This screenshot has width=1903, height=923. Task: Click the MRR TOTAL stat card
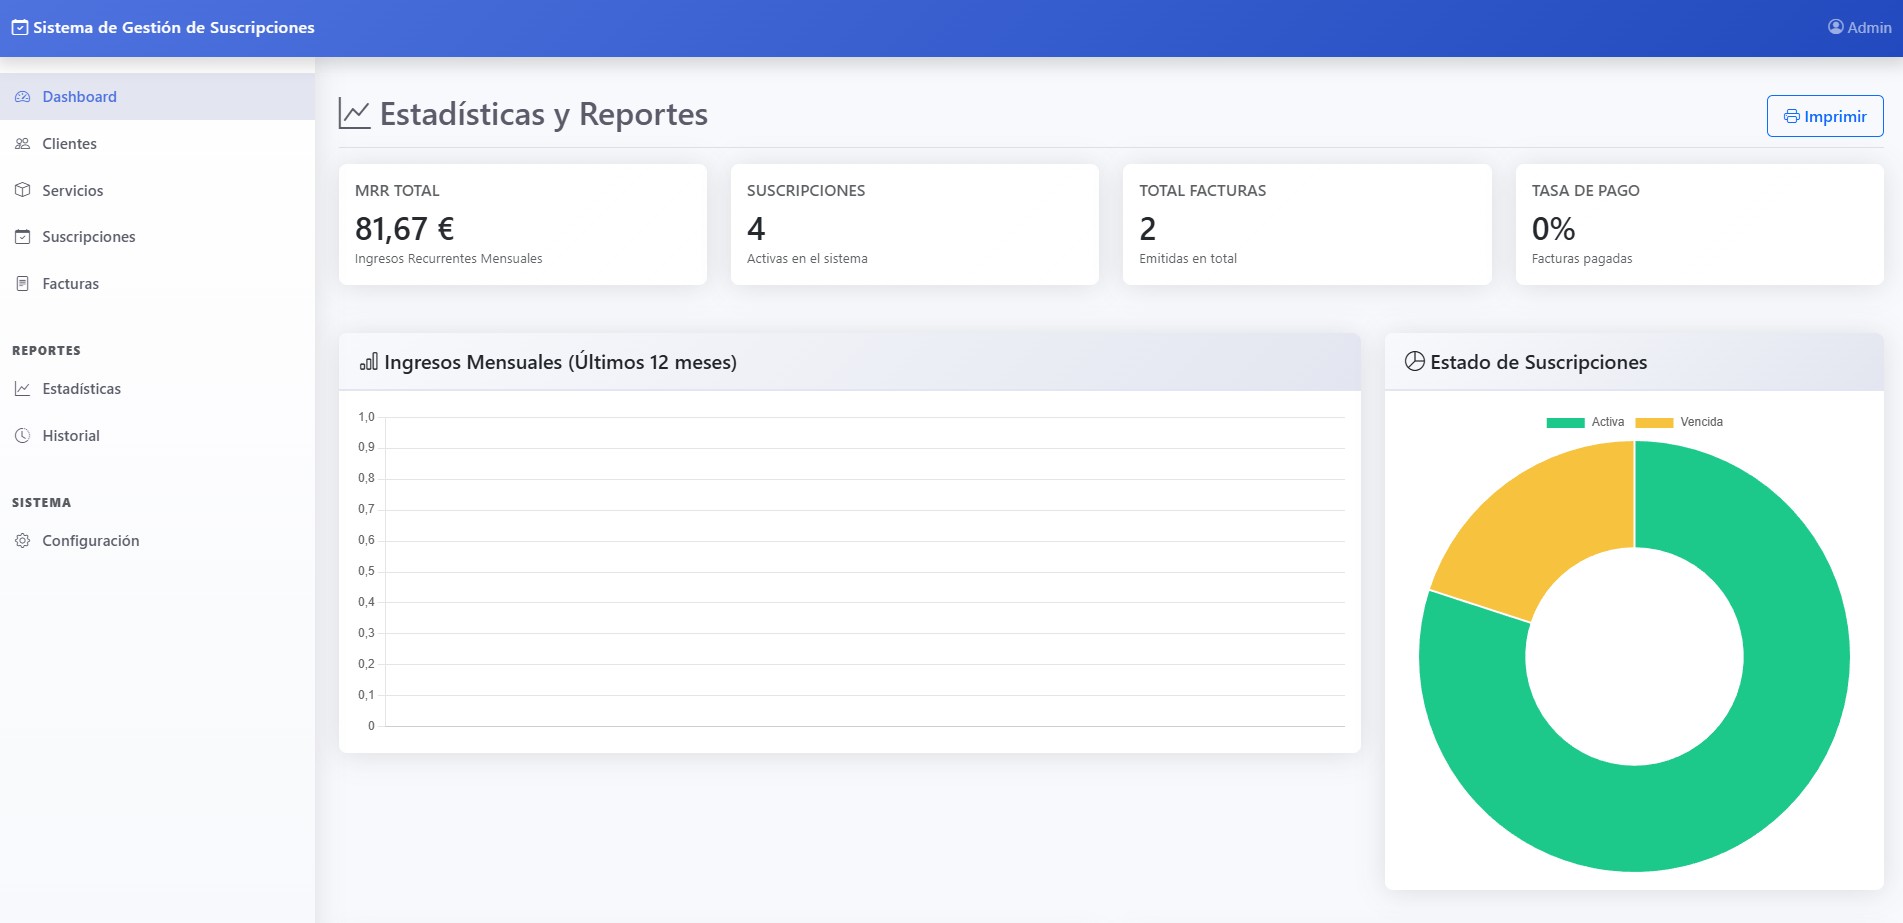click(x=522, y=223)
